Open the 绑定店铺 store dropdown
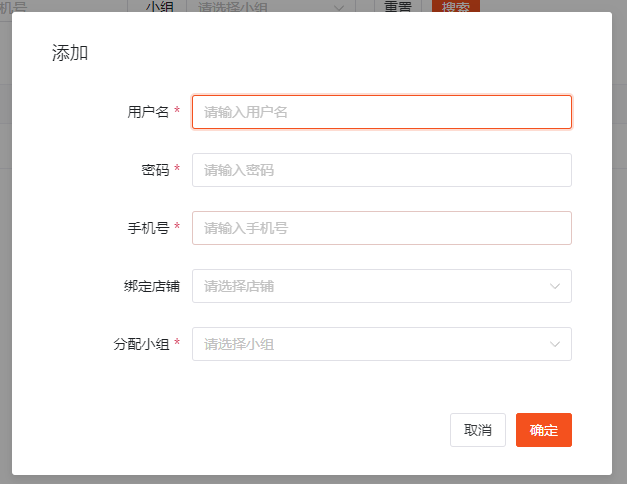Image resolution: width=627 pixels, height=484 pixels. pos(370,286)
